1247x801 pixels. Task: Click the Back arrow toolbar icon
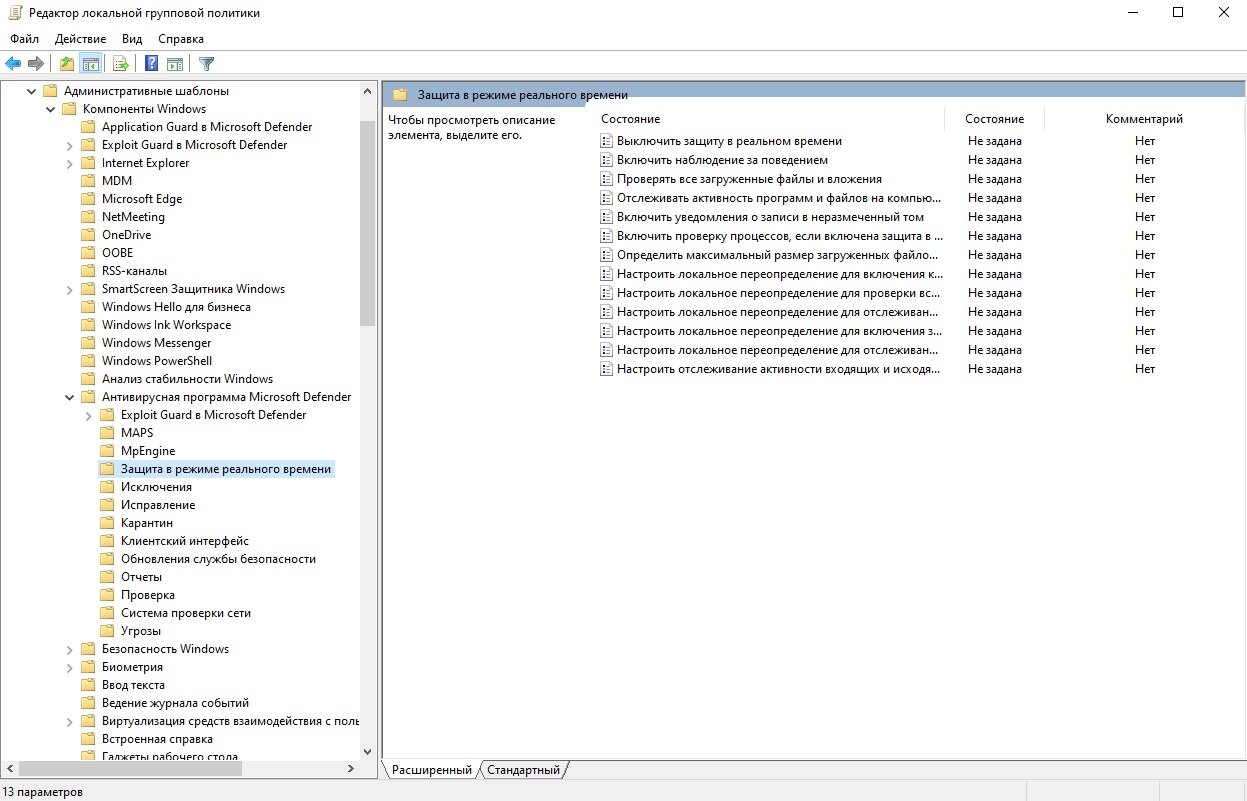(13, 64)
